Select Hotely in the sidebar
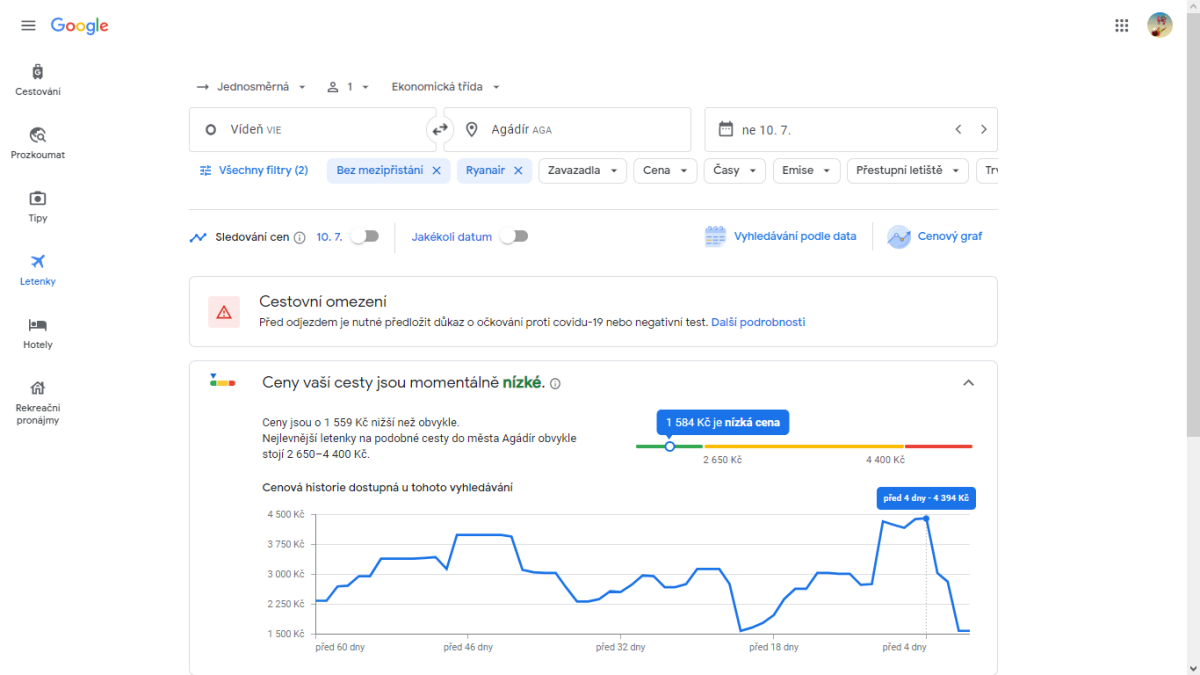Image resolution: width=1200 pixels, height=675 pixels. 38,333
